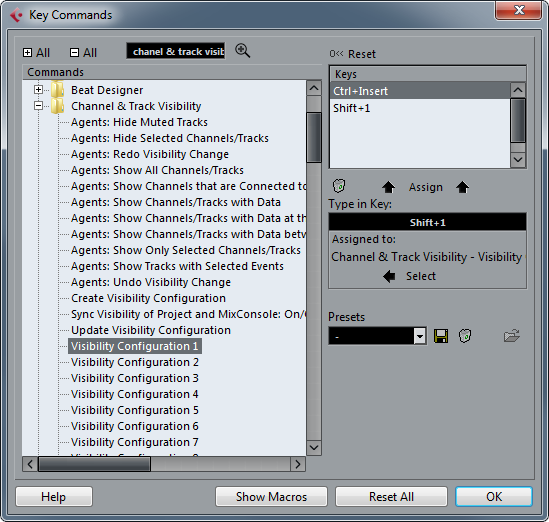Select the Agents: Show Channels/Tracks with Data row ending at 'with Data'

pos(176,202)
